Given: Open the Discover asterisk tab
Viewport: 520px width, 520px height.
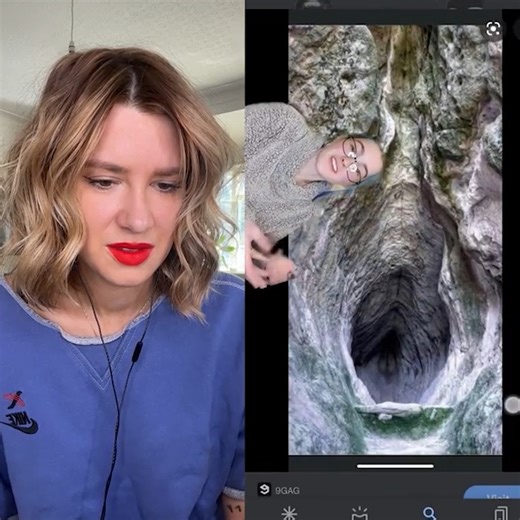Looking at the screenshot, I should (x=289, y=513).
